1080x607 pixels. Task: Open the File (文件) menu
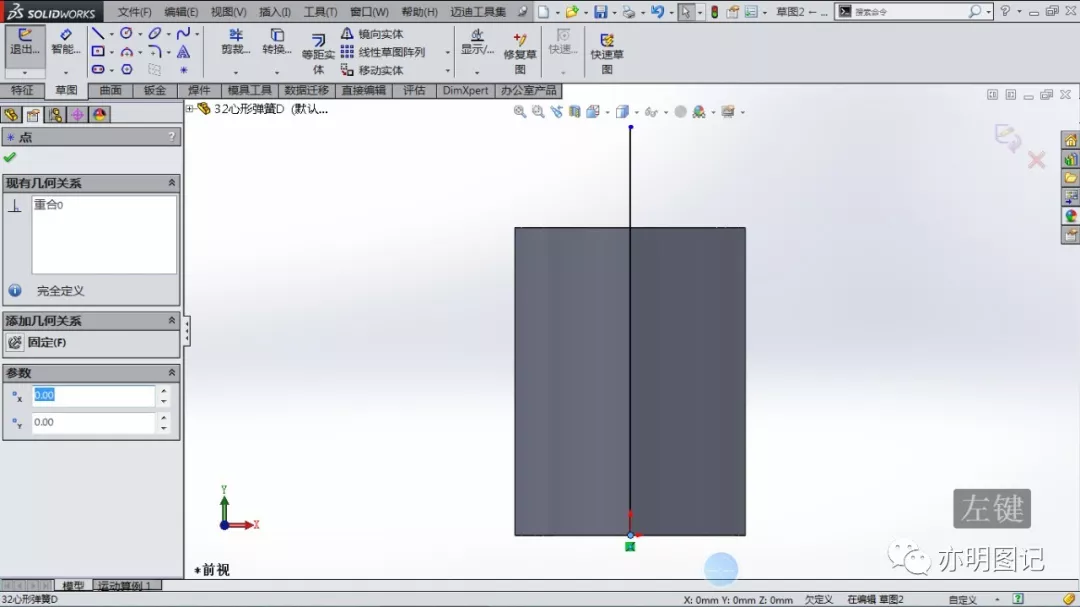pos(134,12)
